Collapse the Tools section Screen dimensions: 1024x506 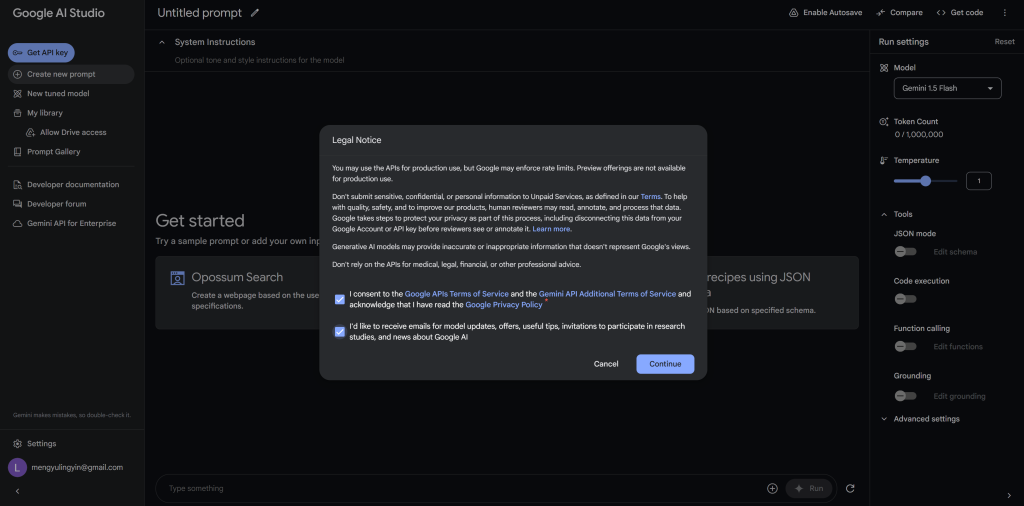click(884, 214)
